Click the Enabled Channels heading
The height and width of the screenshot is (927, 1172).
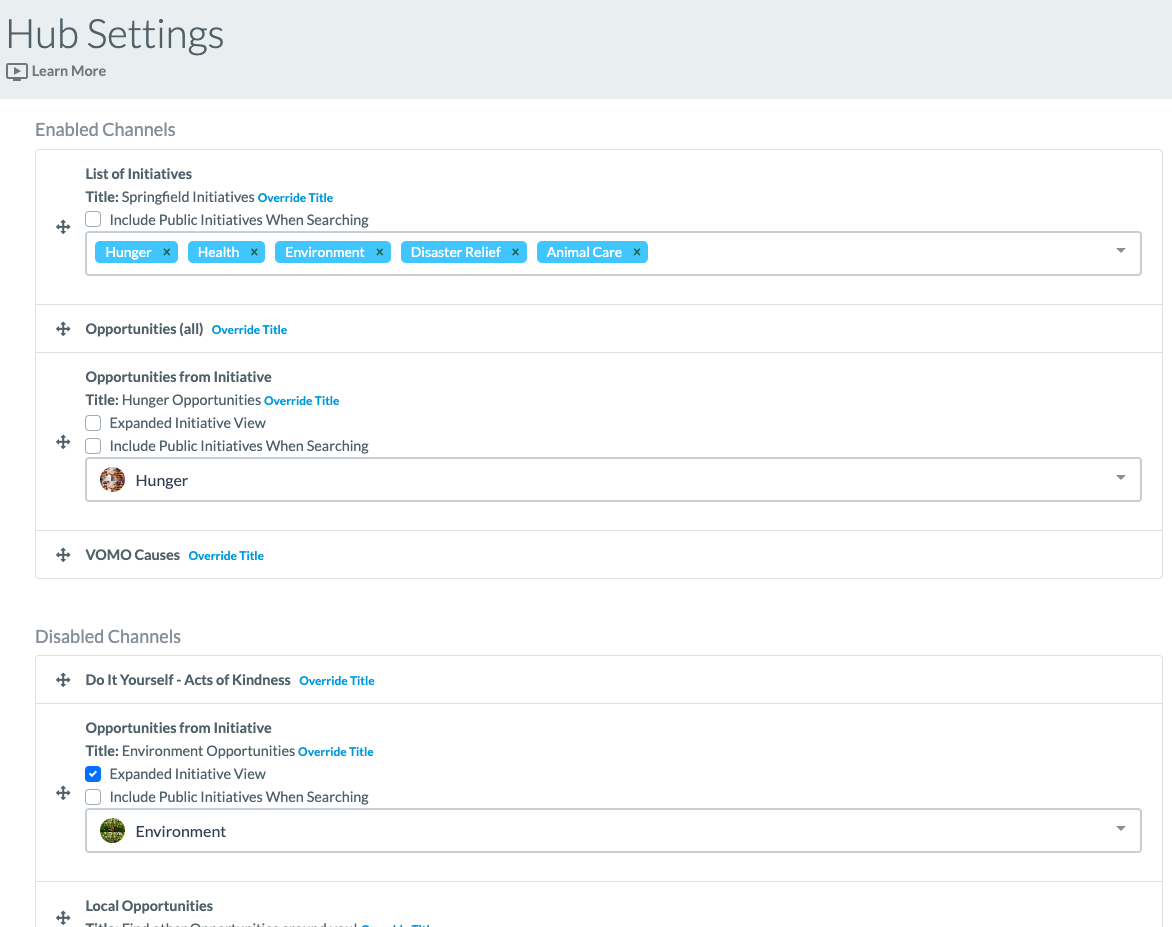pos(105,130)
